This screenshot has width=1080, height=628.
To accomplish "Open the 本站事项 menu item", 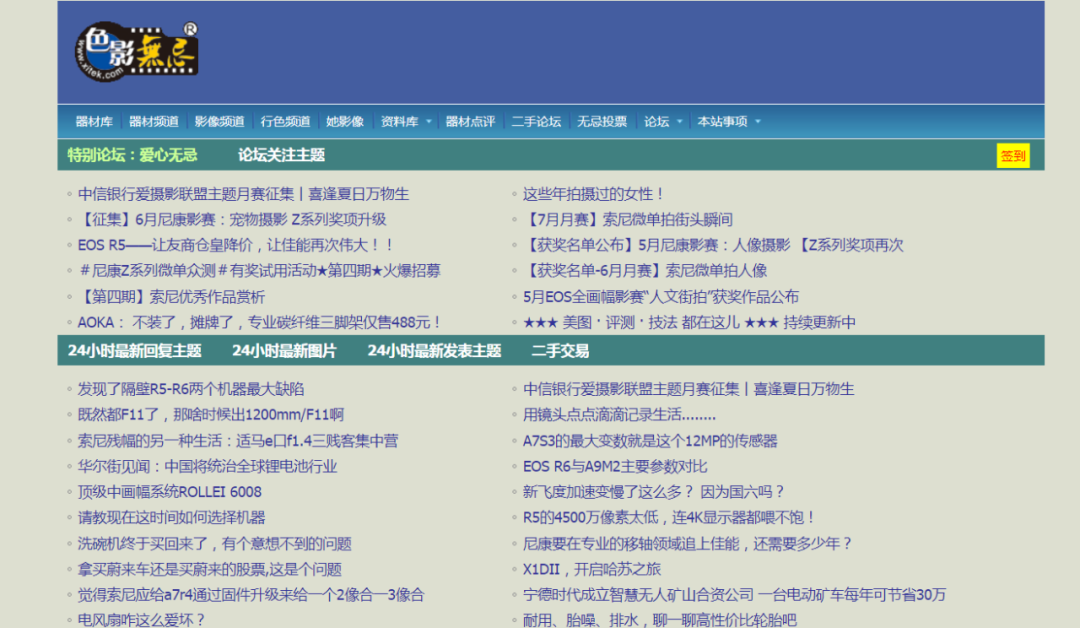I will (723, 122).
